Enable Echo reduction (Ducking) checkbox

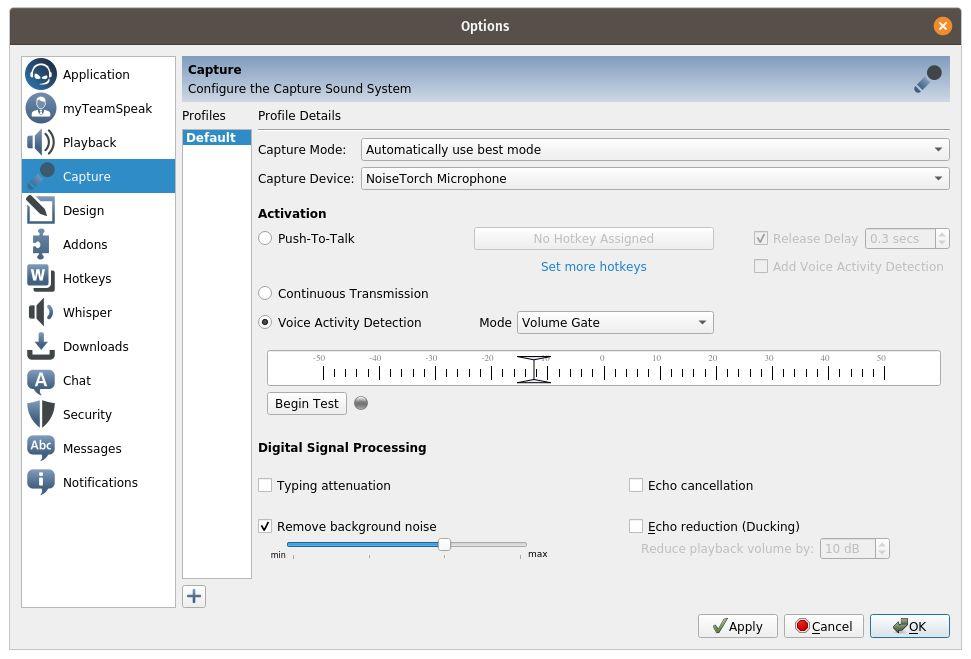click(x=636, y=526)
